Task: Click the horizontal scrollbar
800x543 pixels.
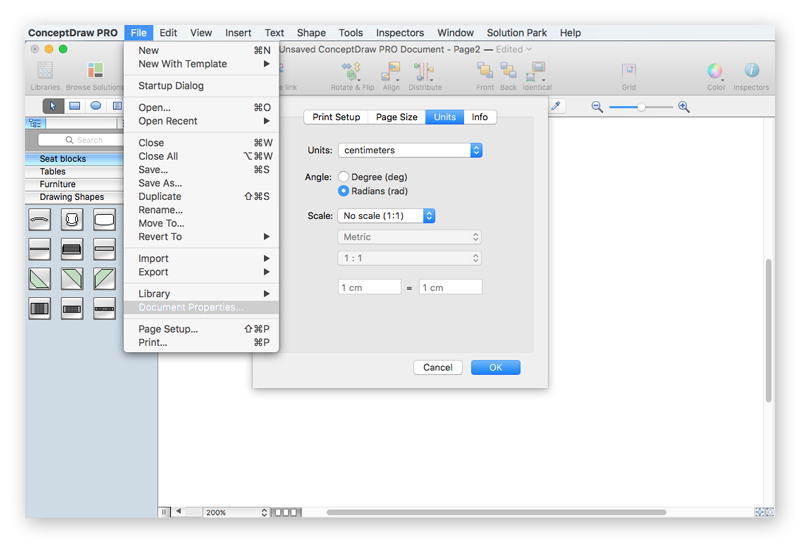Action: [496, 512]
